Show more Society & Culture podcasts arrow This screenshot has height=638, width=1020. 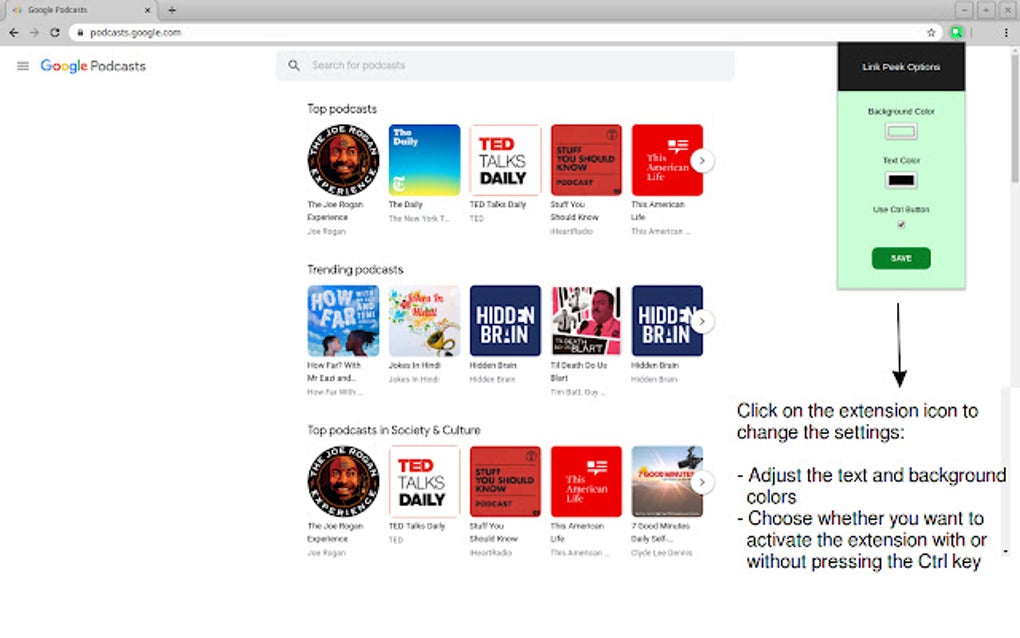click(x=702, y=482)
